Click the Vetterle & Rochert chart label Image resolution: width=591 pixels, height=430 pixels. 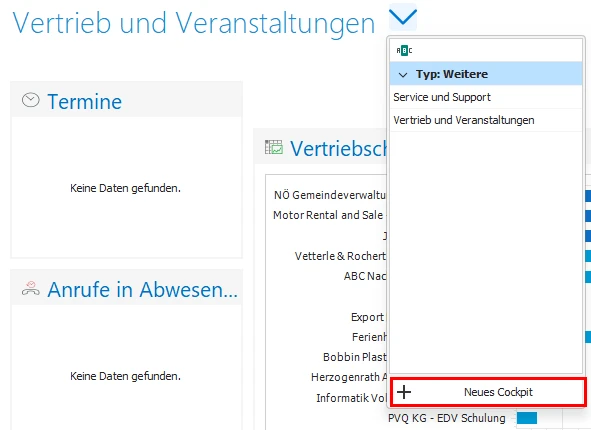pos(340,256)
